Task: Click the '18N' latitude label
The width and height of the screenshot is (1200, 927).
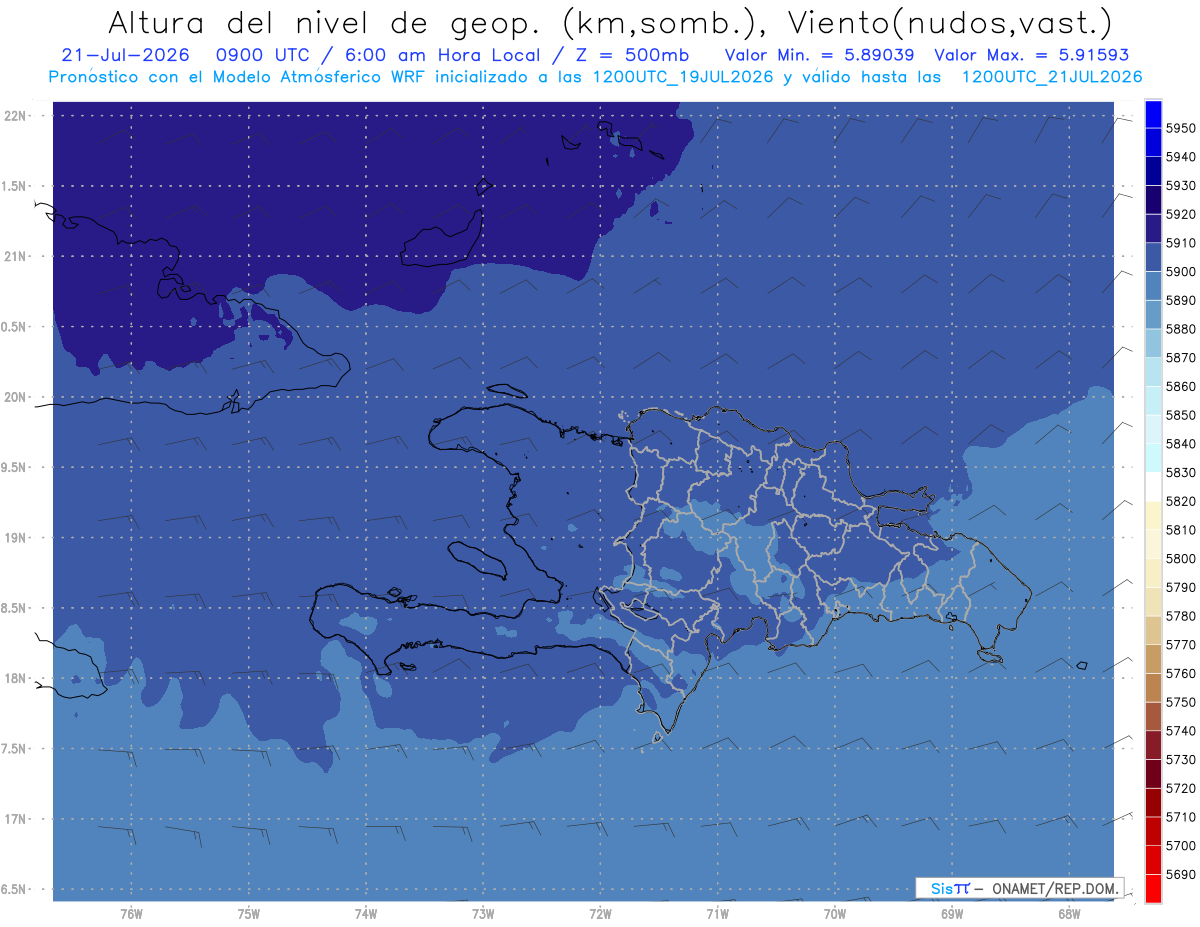Action: tap(16, 678)
